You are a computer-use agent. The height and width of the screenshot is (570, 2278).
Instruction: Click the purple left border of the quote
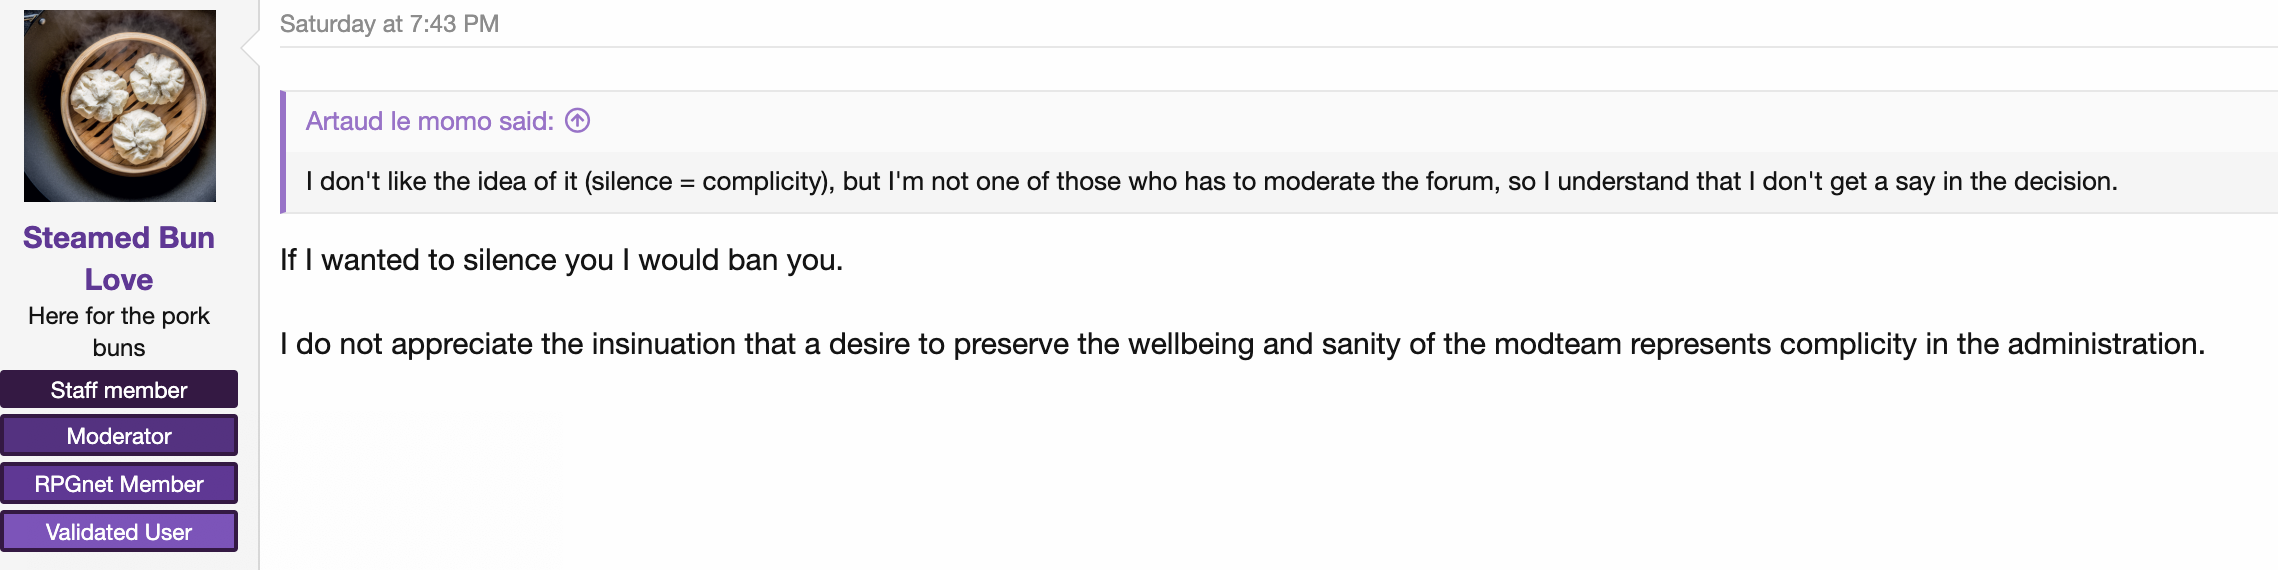coord(283,152)
